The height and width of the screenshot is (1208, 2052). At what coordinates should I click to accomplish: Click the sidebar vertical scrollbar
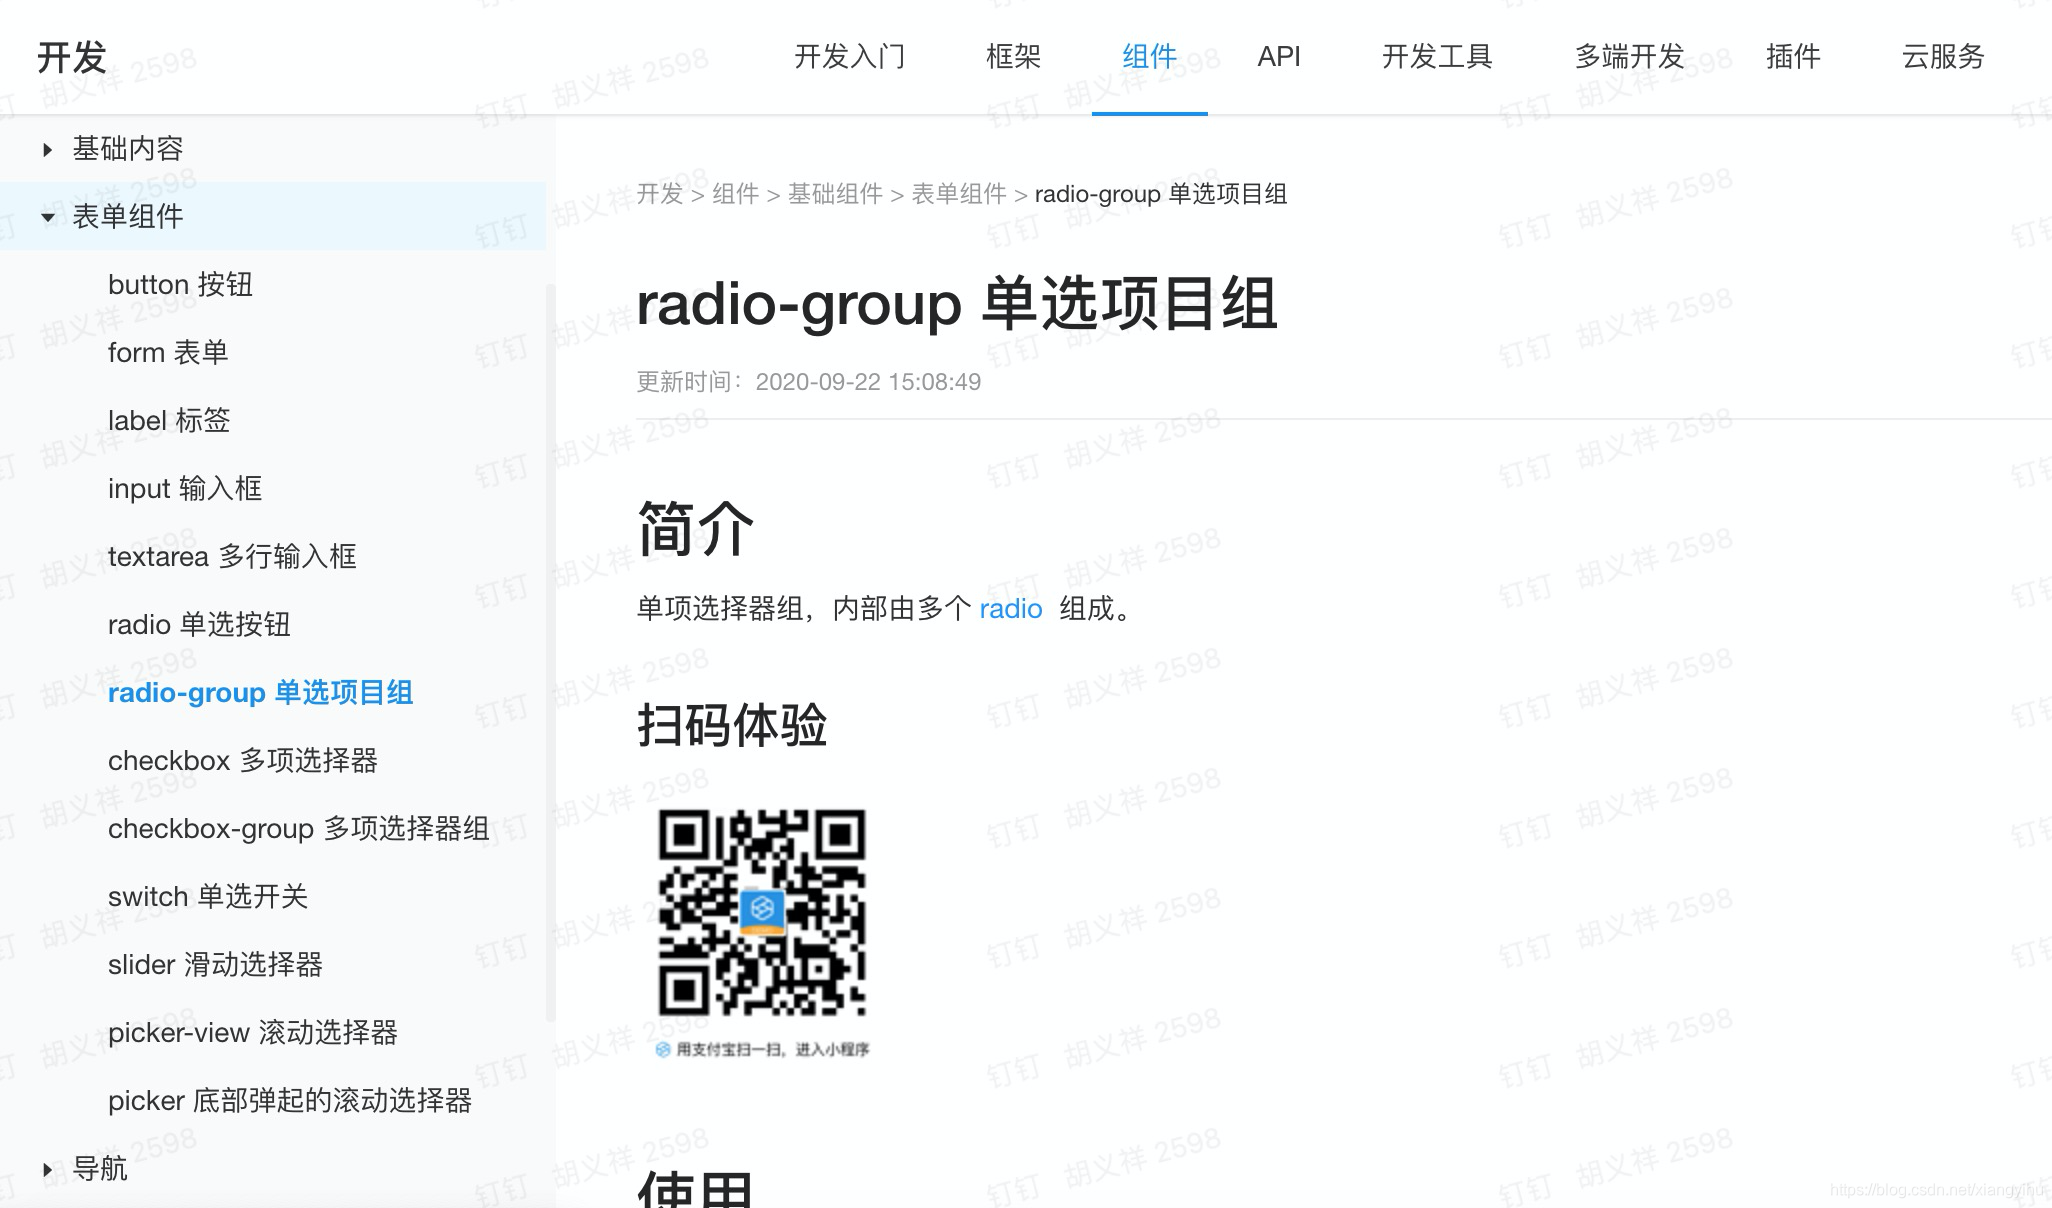(549, 650)
